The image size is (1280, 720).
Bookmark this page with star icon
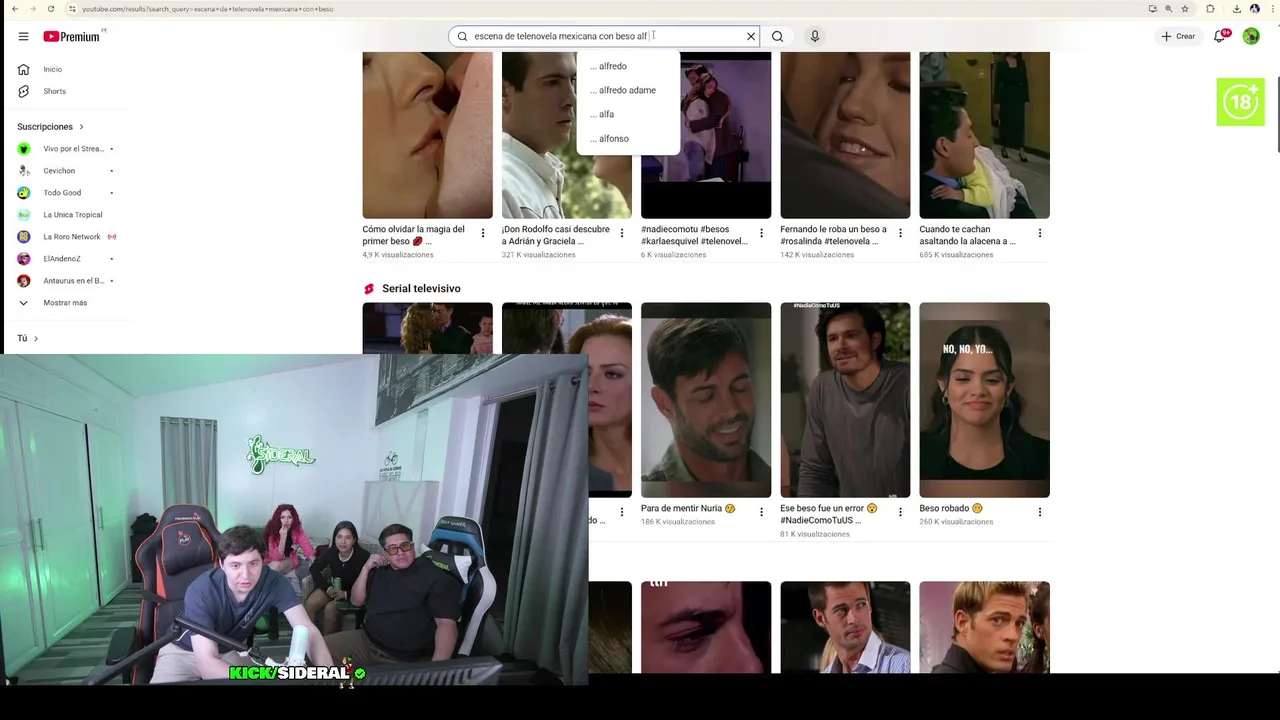pyautogui.click(x=1185, y=9)
